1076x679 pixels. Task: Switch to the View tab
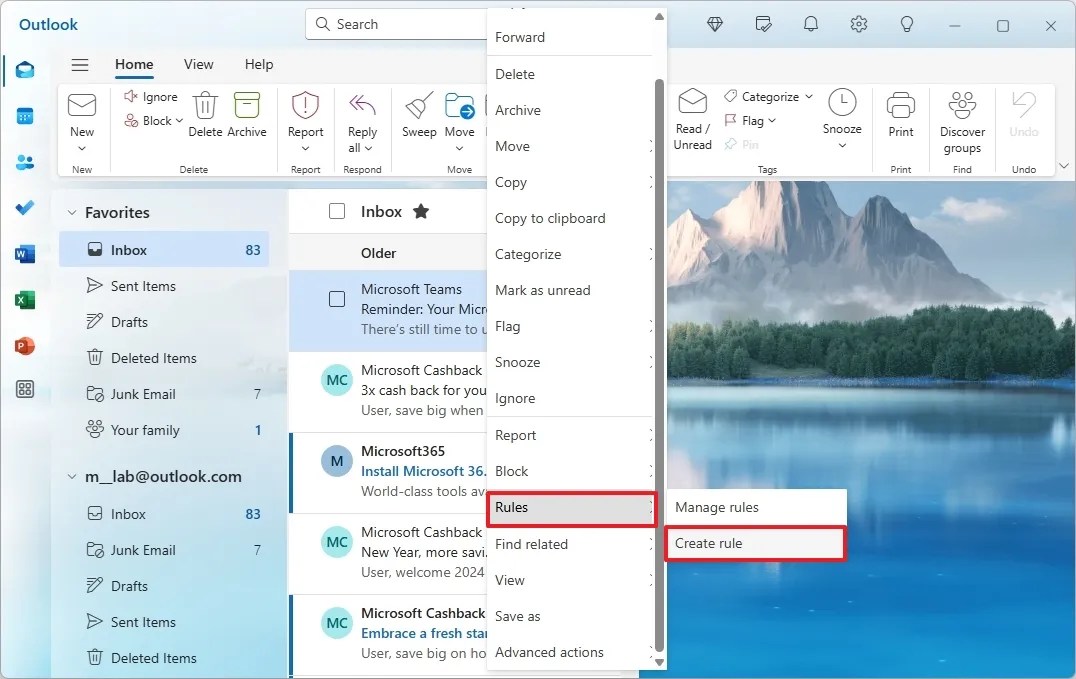(x=198, y=64)
